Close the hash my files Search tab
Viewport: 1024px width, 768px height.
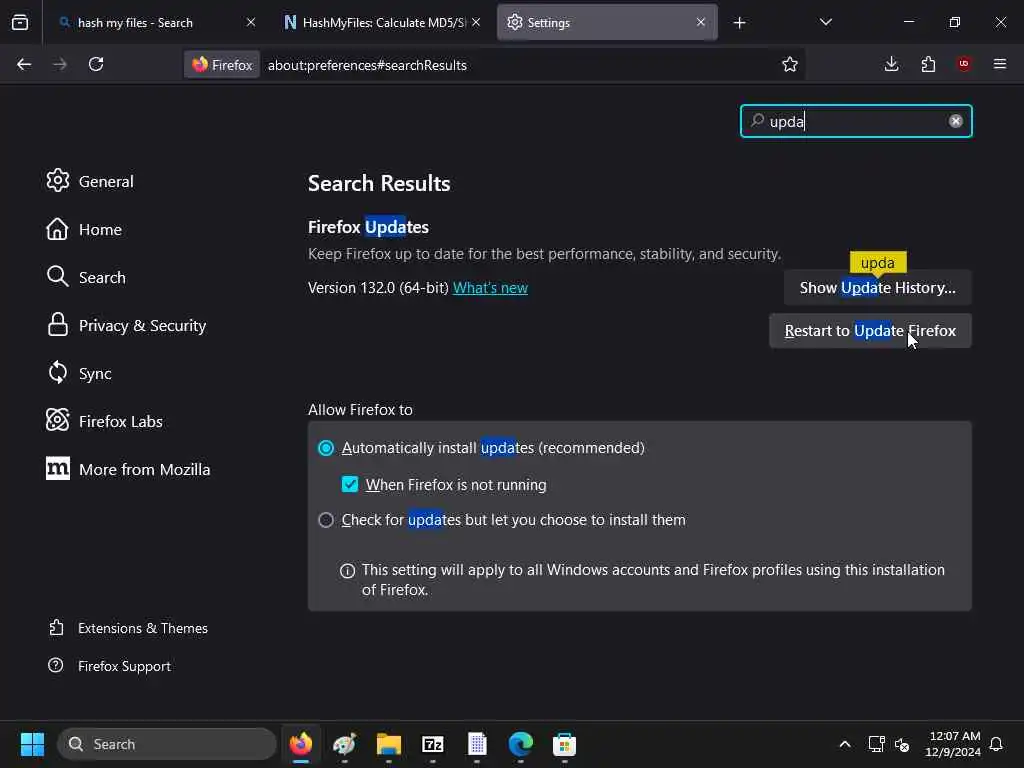pos(251,22)
